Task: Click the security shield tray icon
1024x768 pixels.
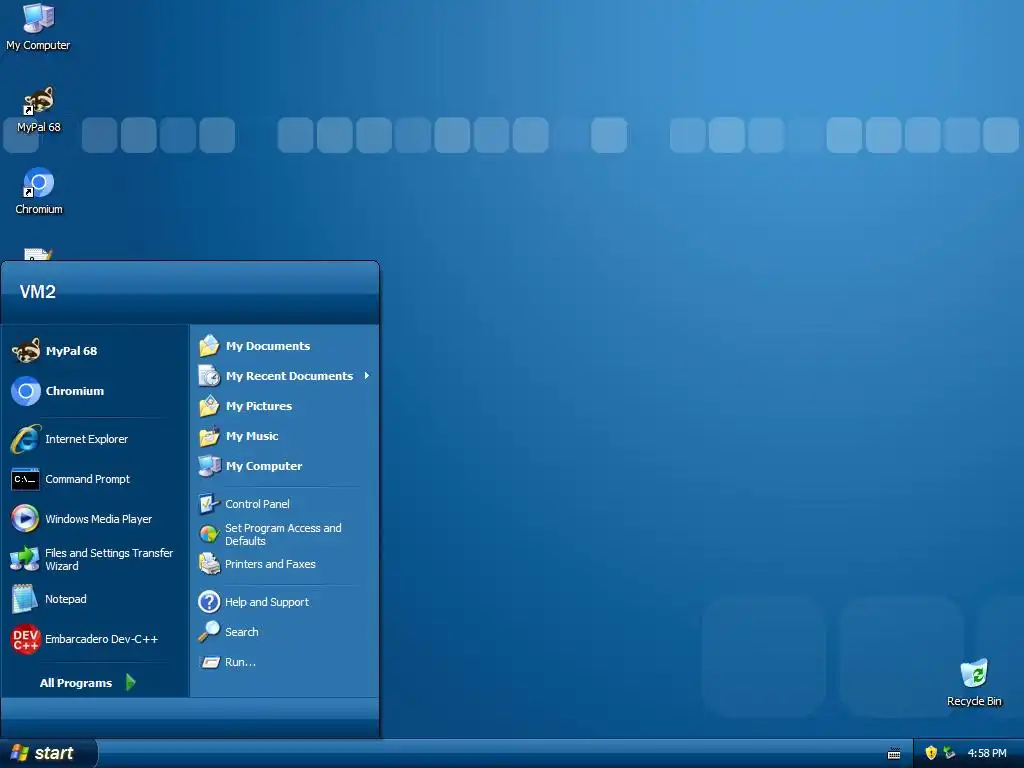Action: point(931,753)
